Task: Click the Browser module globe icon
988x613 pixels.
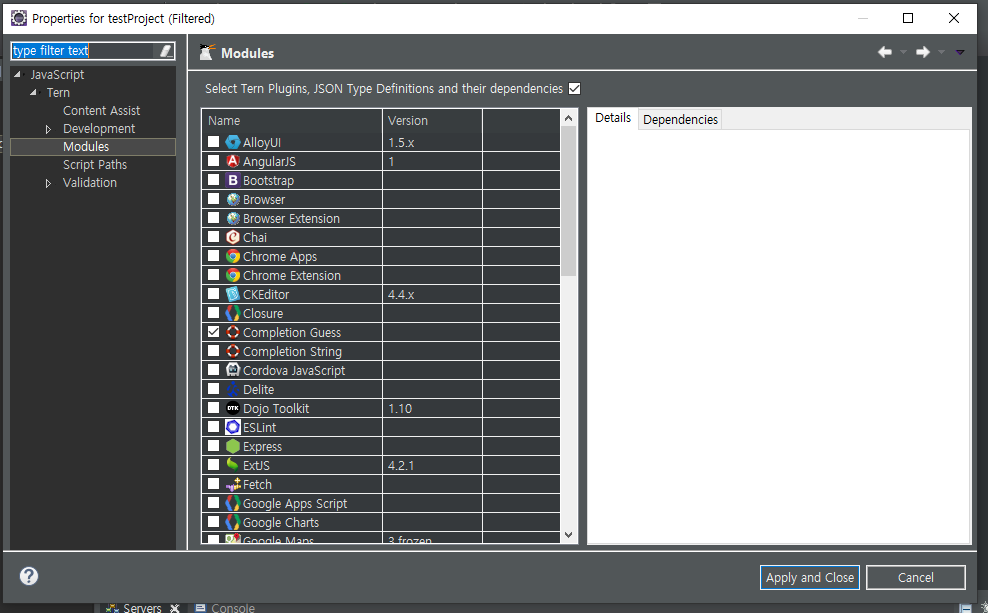Action: tap(233, 199)
